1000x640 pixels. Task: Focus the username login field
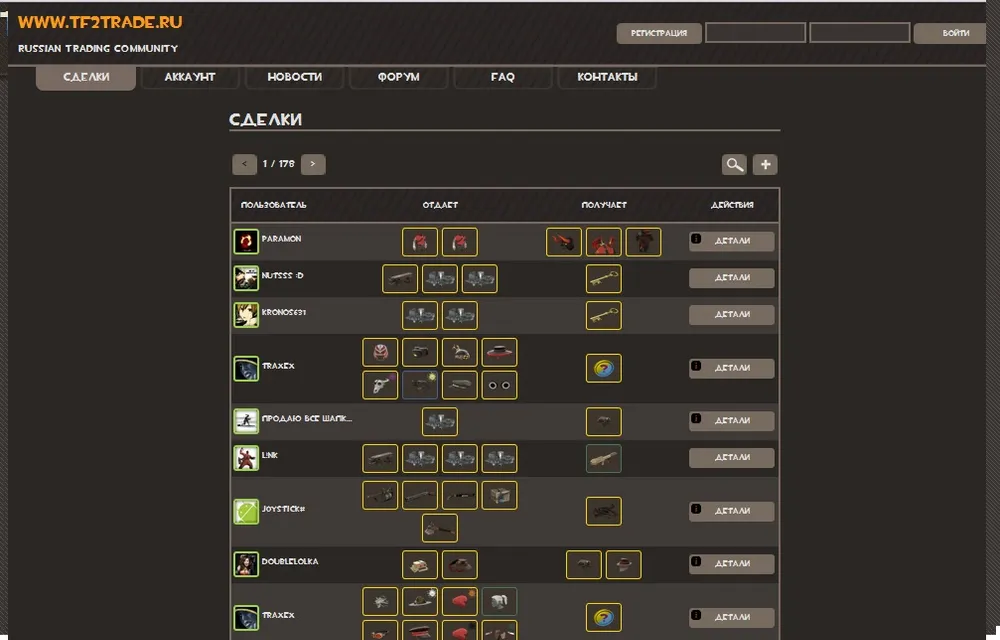755,33
